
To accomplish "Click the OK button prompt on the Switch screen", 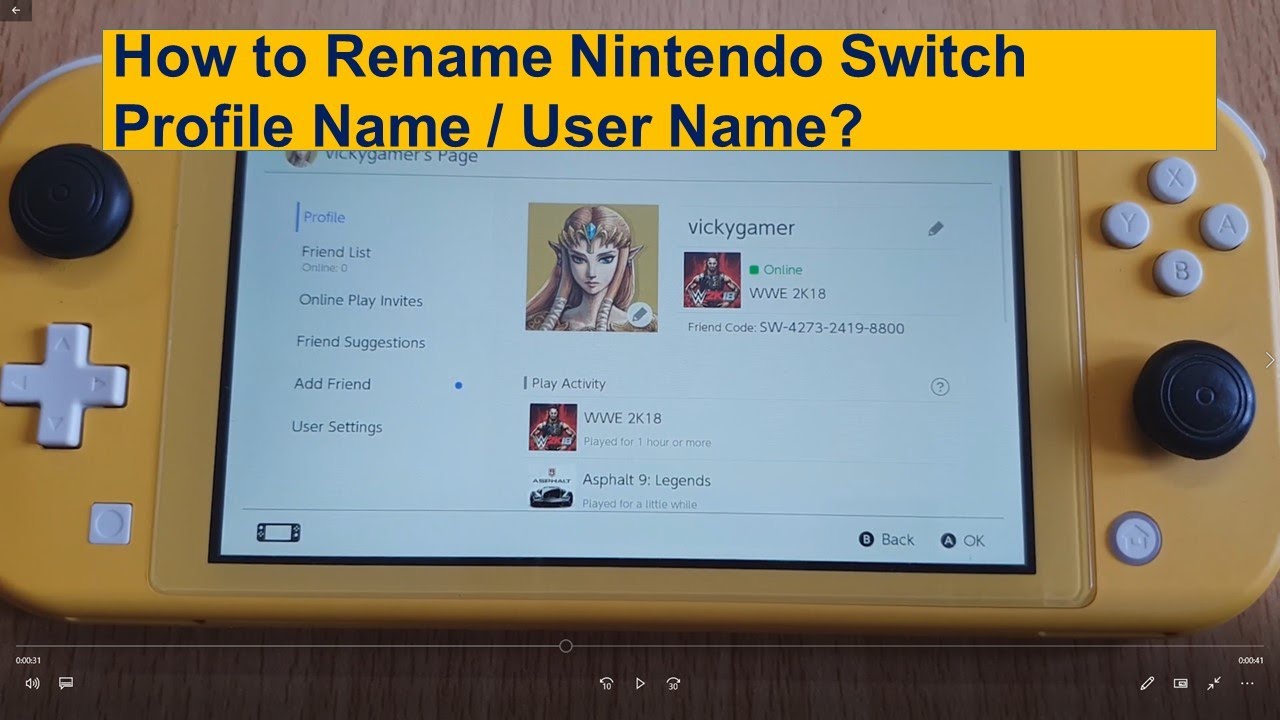I will coord(963,541).
